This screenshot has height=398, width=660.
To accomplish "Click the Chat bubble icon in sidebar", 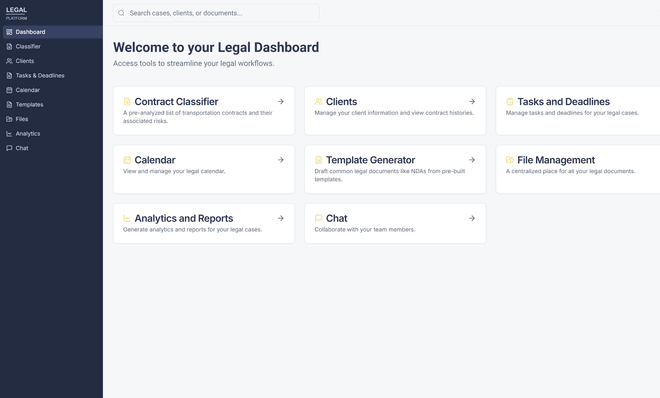I will [x=9, y=148].
